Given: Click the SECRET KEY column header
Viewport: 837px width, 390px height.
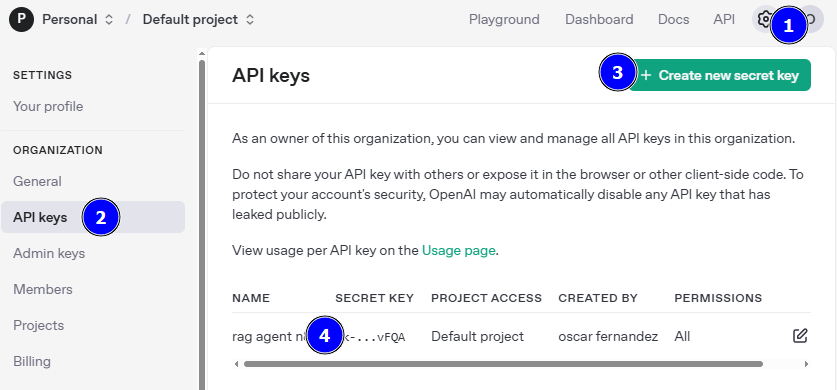Looking at the screenshot, I should tap(374, 298).
